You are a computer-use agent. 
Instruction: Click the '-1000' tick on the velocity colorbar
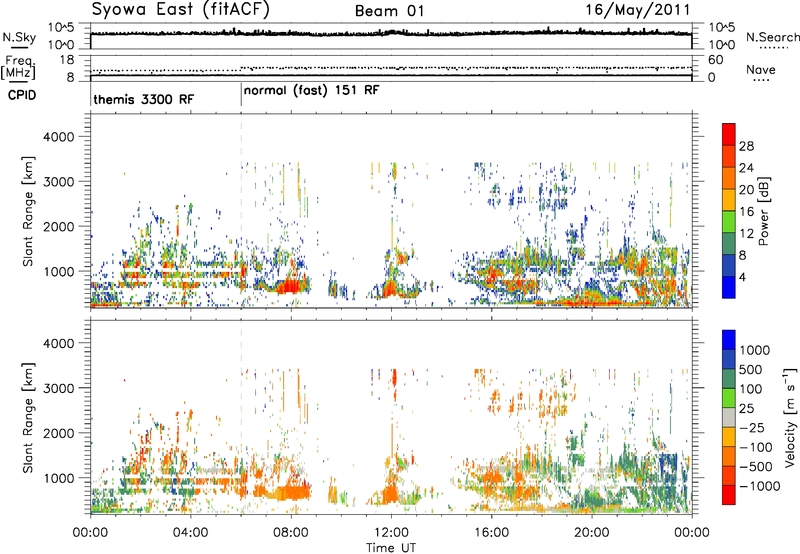tap(759, 486)
